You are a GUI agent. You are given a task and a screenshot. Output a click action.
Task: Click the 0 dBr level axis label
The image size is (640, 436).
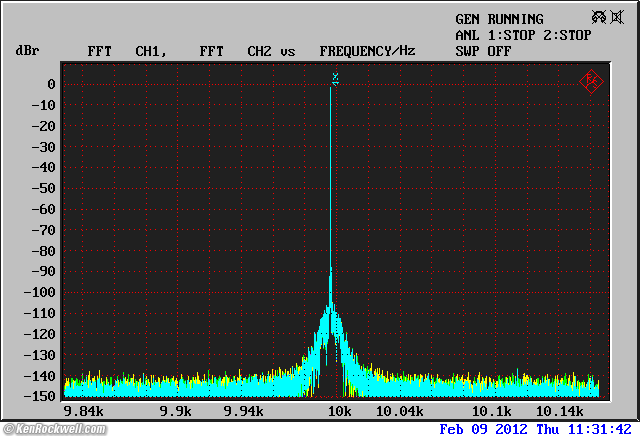coord(50,84)
